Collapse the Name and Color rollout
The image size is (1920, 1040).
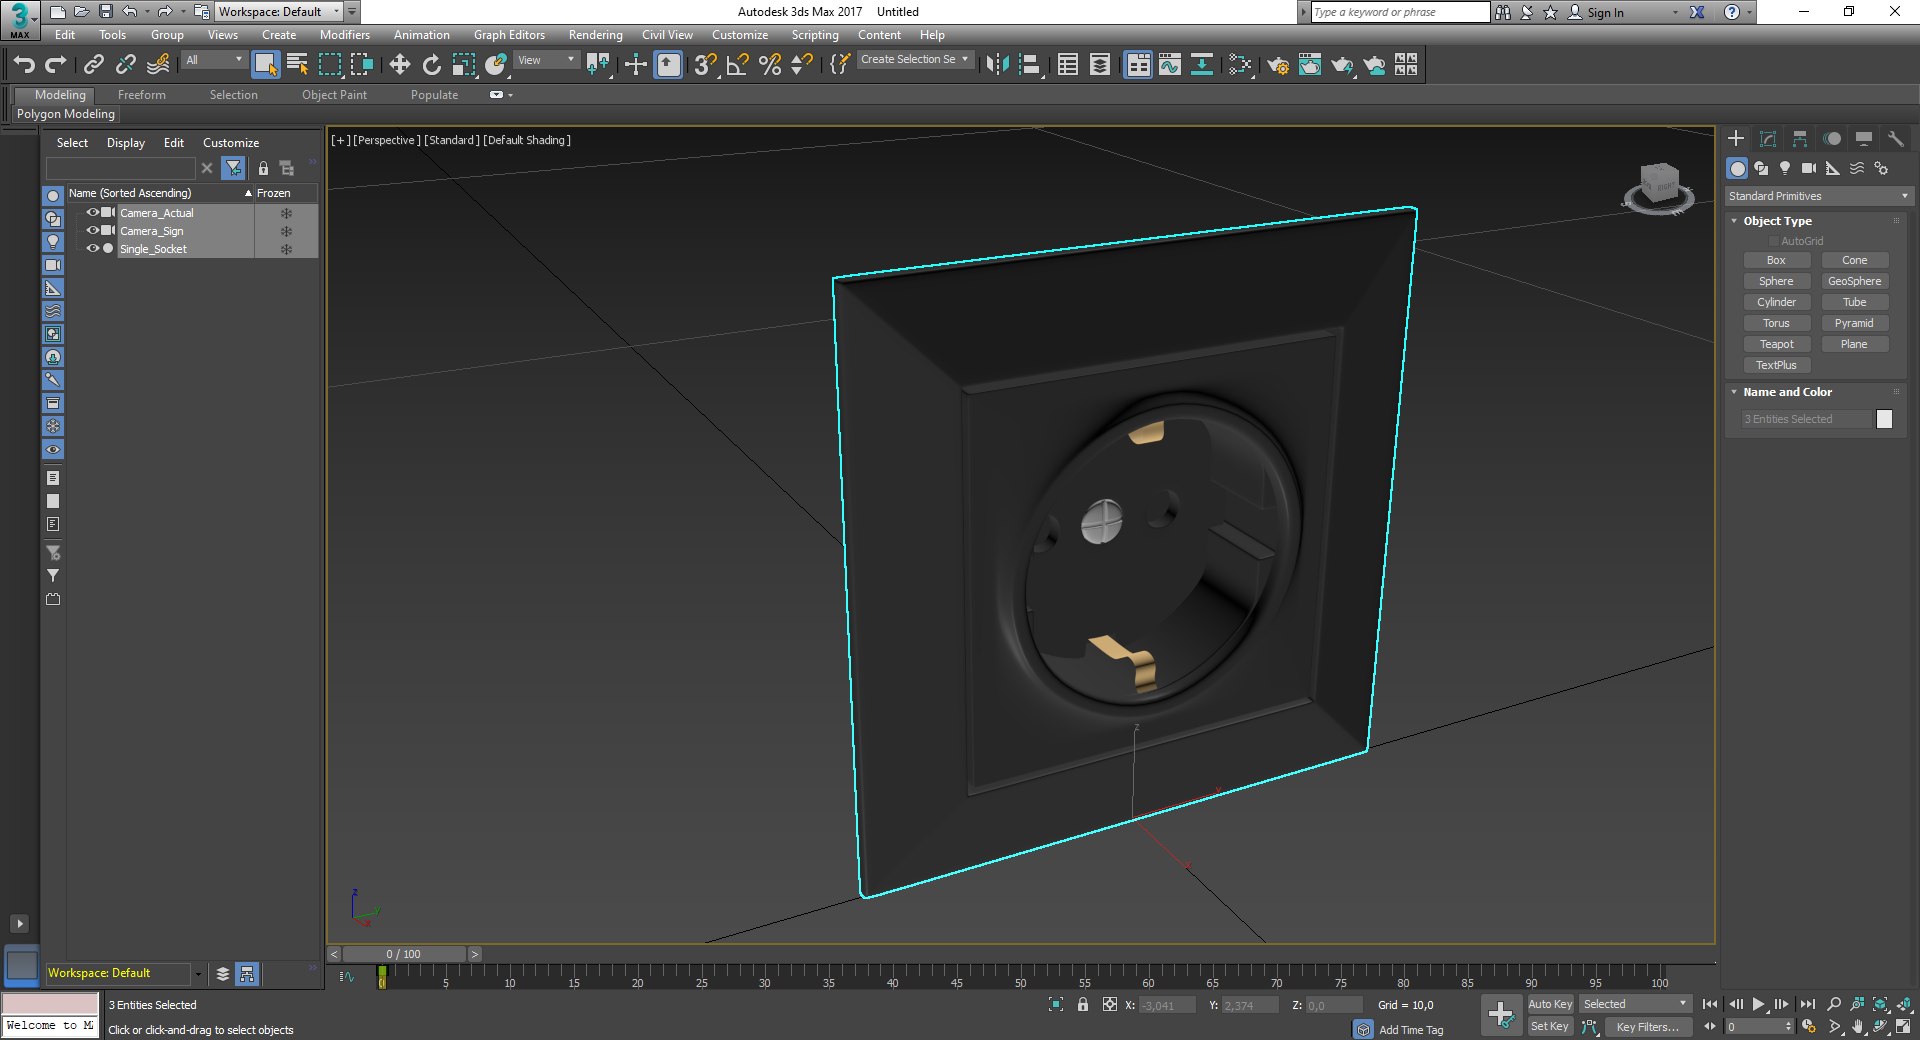[1786, 392]
